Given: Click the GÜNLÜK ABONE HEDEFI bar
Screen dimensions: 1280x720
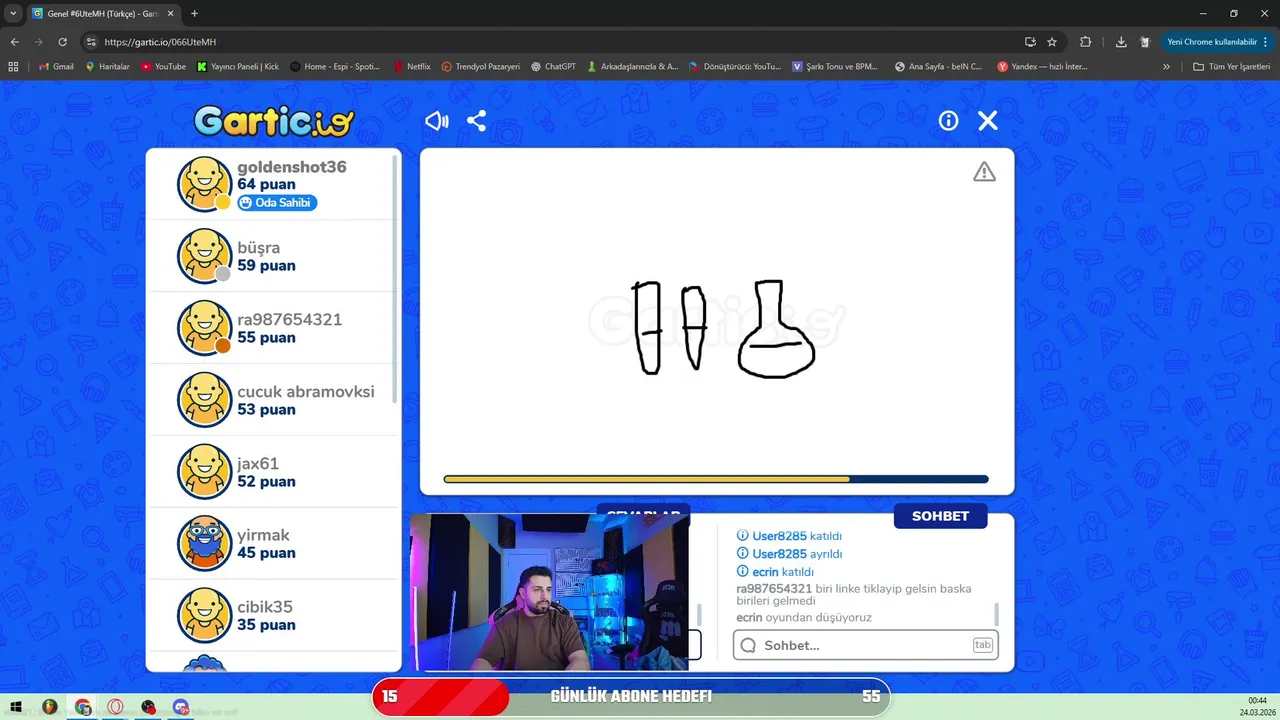Looking at the screenshot, I should tap(631, 697).
